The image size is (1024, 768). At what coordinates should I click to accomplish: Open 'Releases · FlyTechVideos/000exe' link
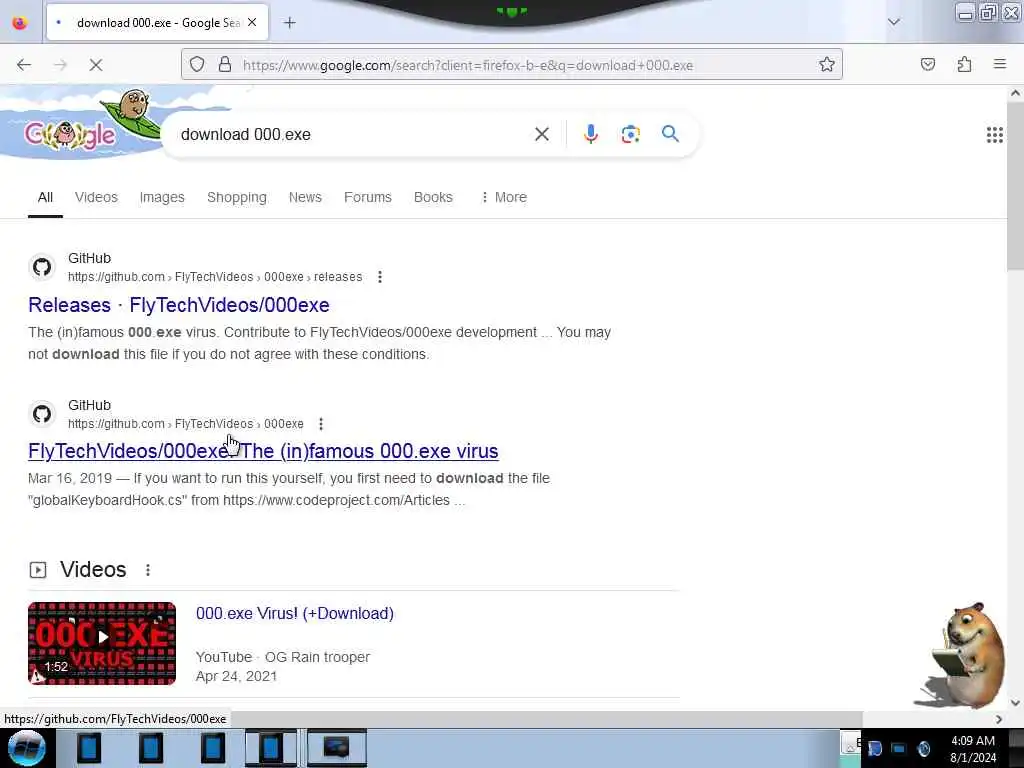[x=178, y=305]
